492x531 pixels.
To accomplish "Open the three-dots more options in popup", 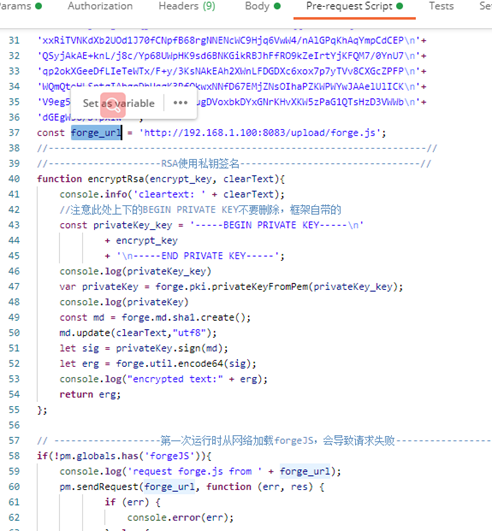I will (180, 103).
